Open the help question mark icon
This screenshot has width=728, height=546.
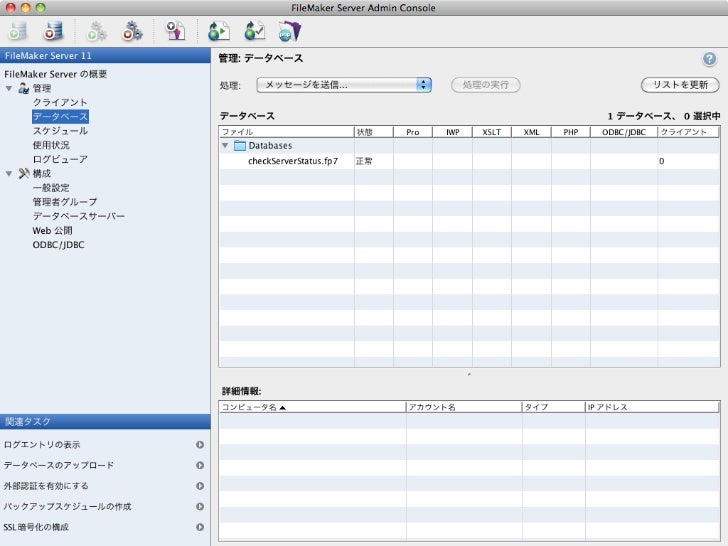pyautogui.click(x=709, y=59)
